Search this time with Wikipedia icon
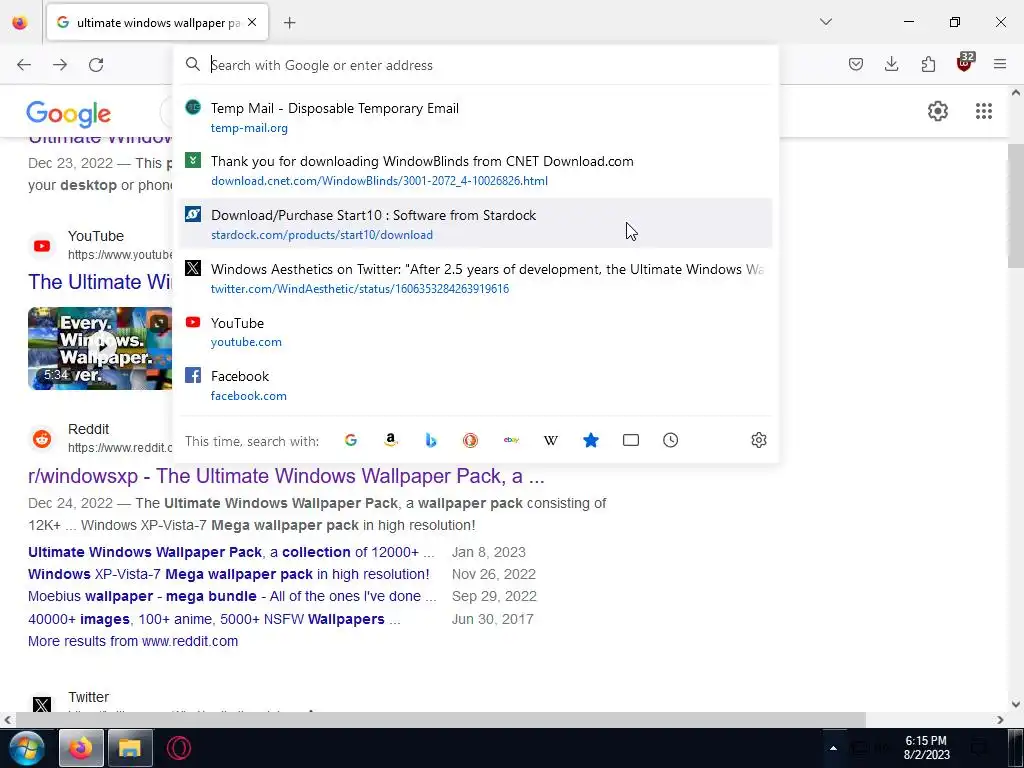The image size is (1024, 768). pos(551,440)
